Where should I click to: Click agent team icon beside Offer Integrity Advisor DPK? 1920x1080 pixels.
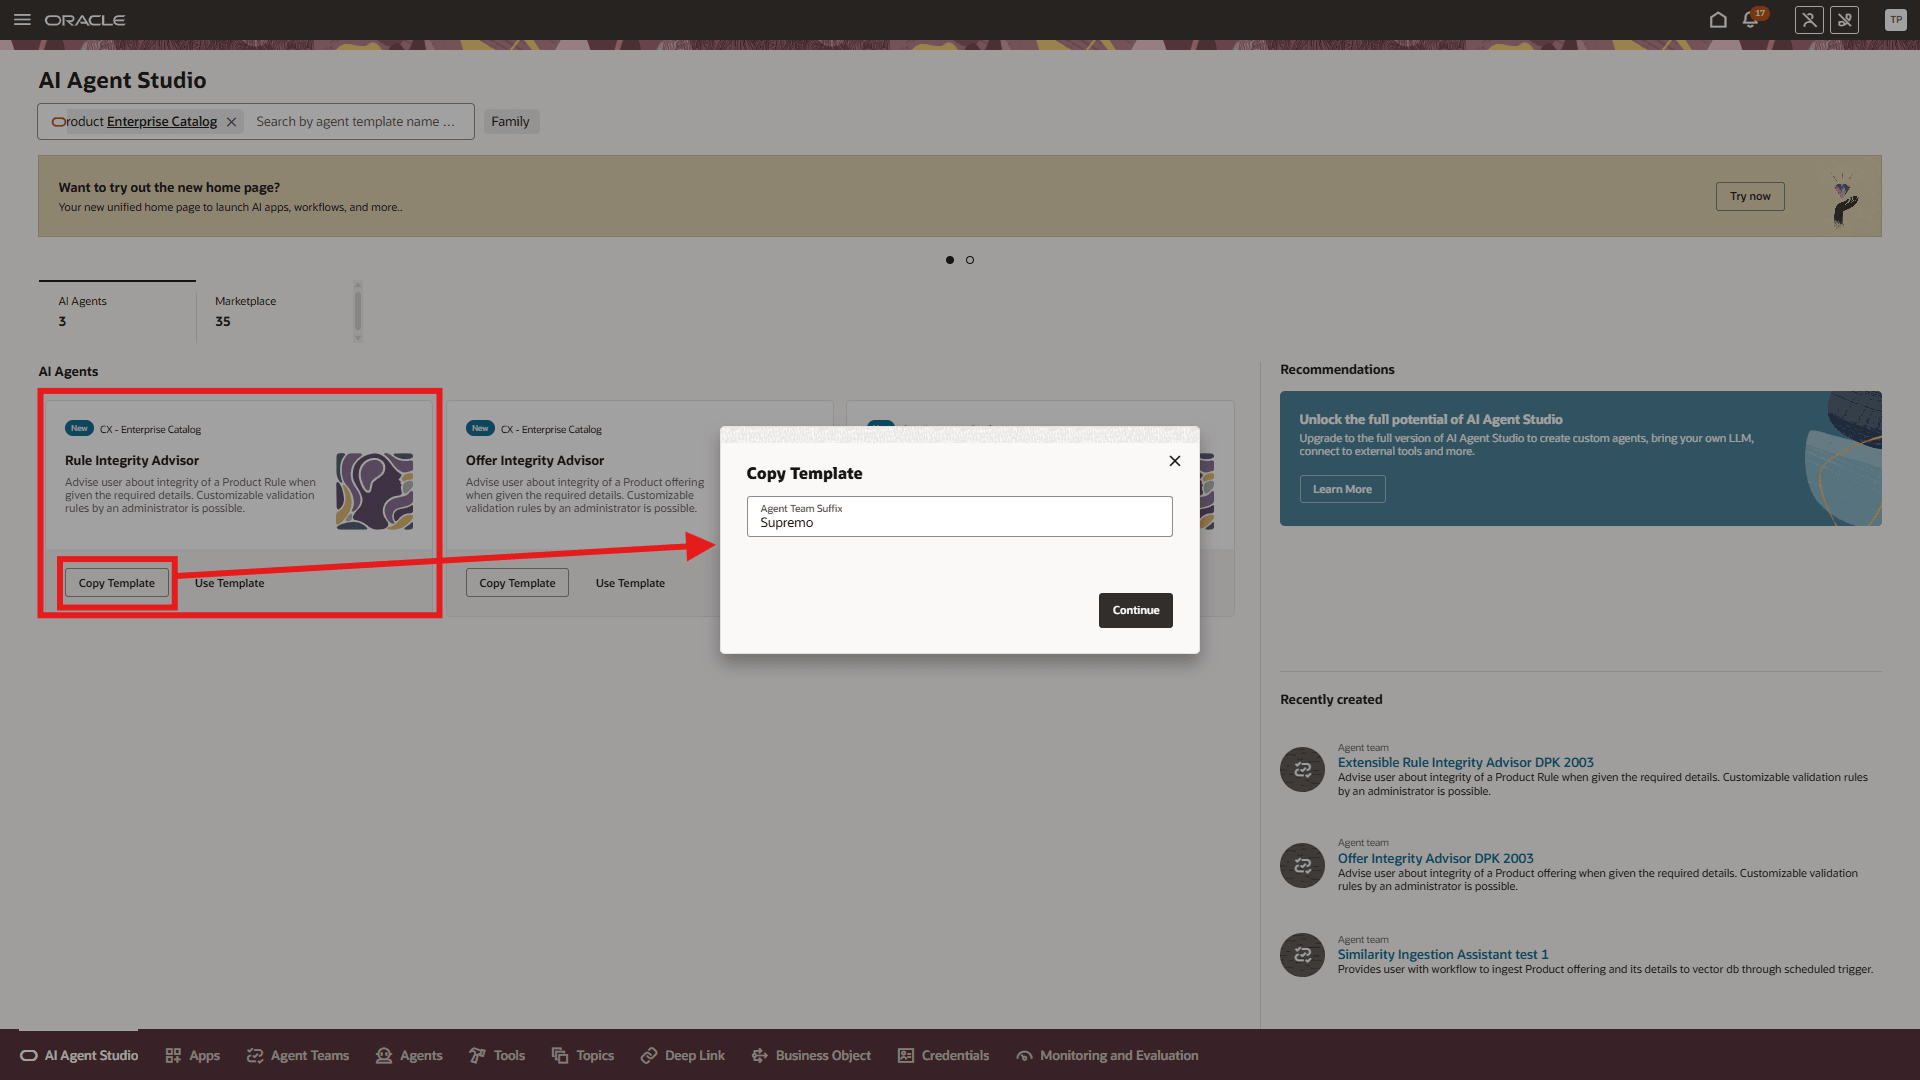(x=1303, y=866)
